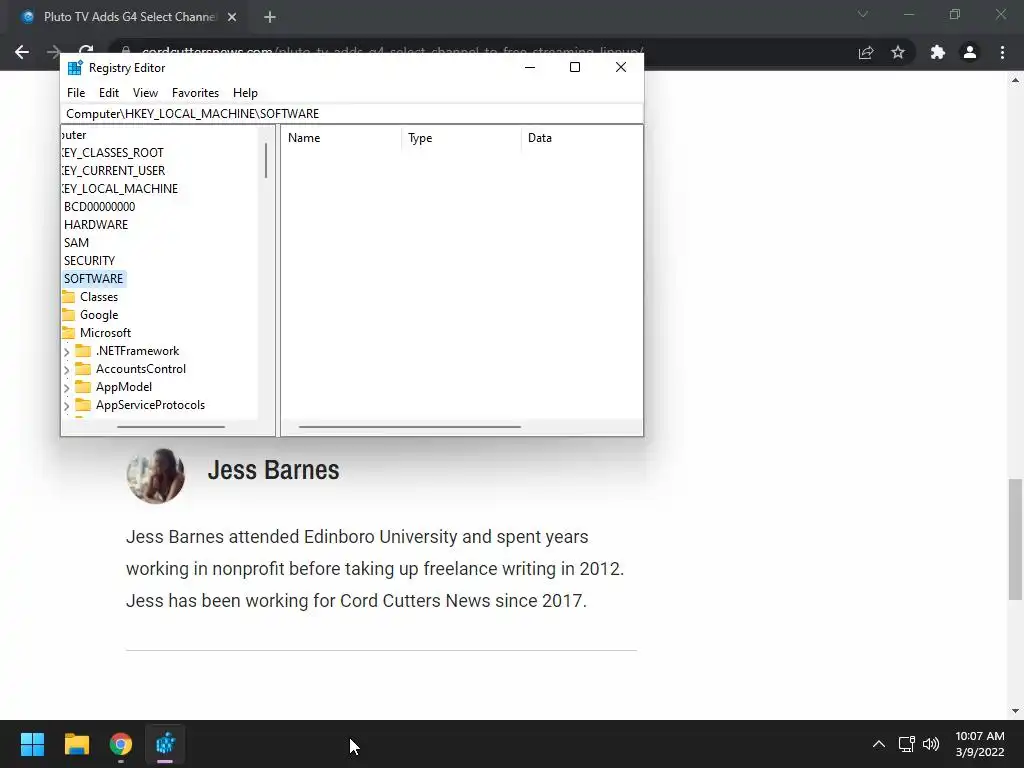This screenshot has width=1024, height=768.
Task: Click the Classes folder icon
Action: (x=69, y=297)
